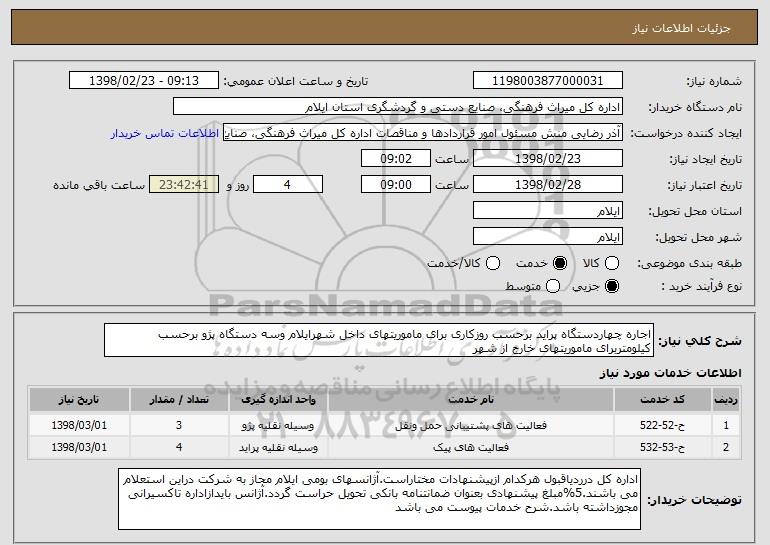770x545 pixels.
Task: Click the تاریخ نیاز column header
Action: [x=79, y=399]
